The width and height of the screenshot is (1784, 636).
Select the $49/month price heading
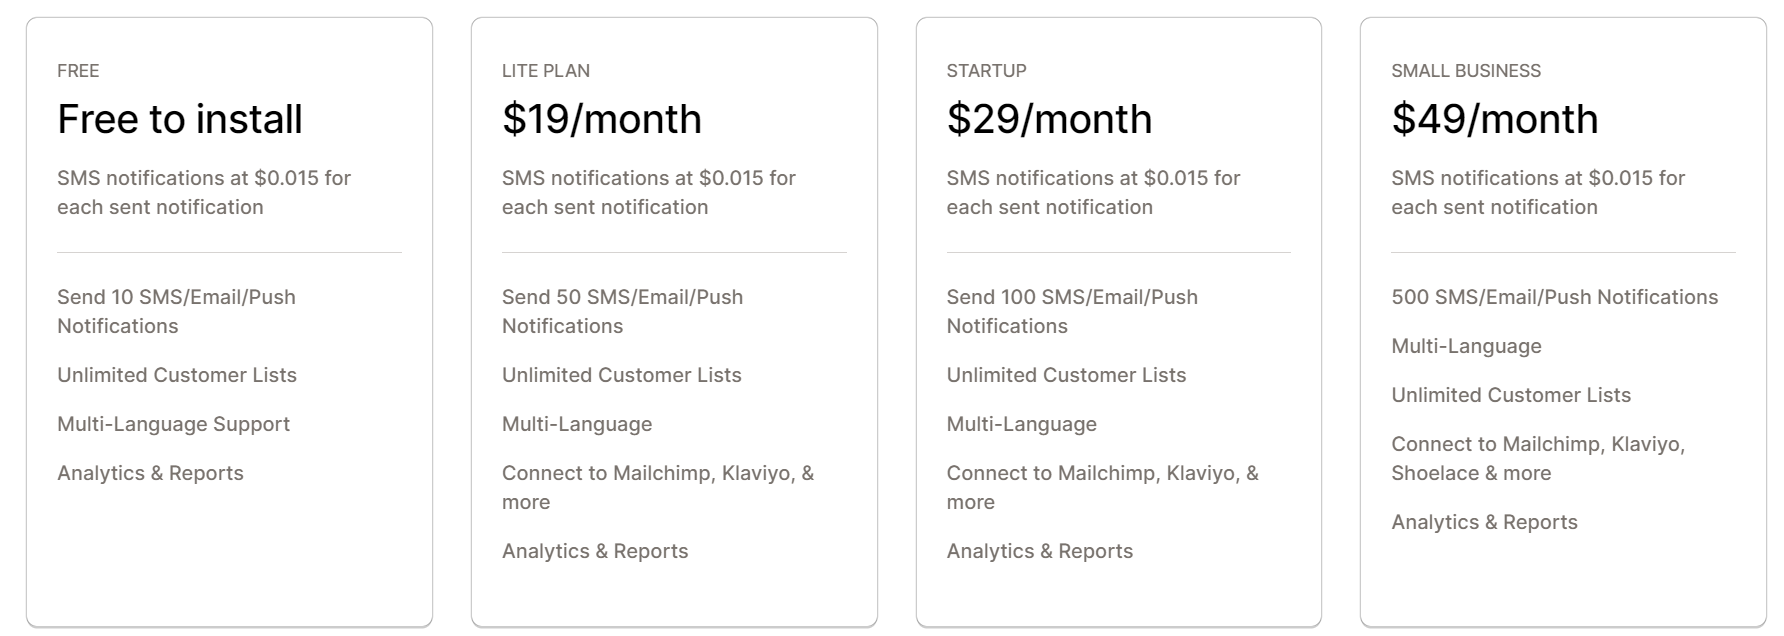point(1495,119)
